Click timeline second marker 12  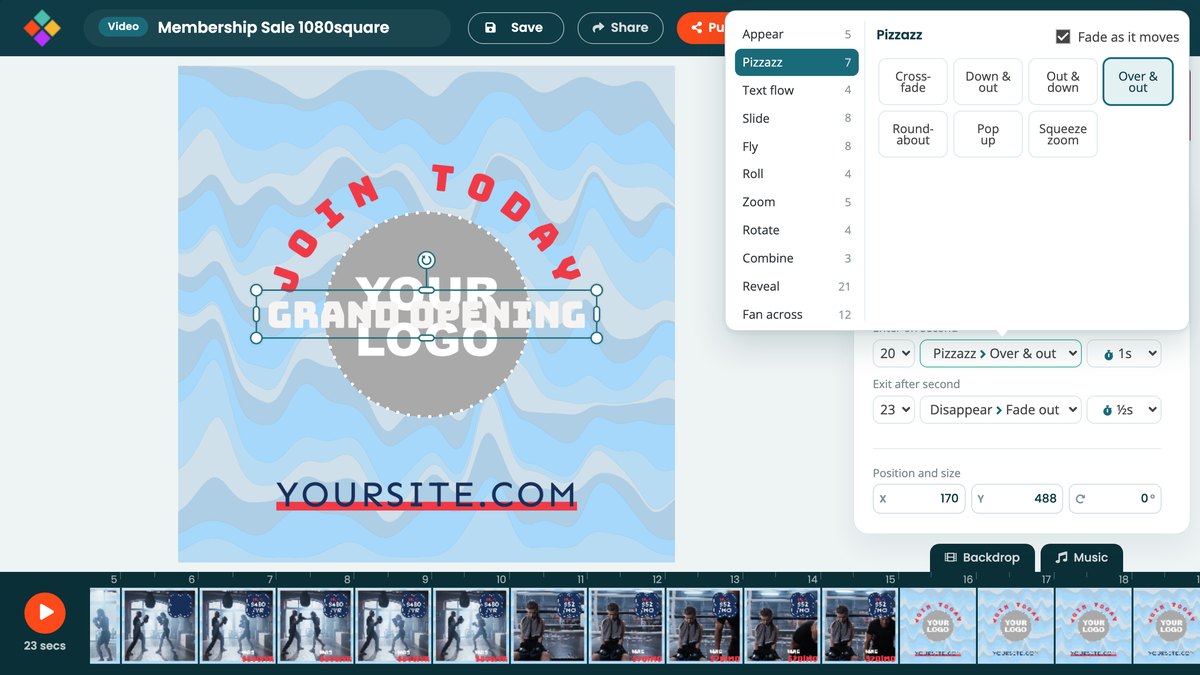point(657,579)
